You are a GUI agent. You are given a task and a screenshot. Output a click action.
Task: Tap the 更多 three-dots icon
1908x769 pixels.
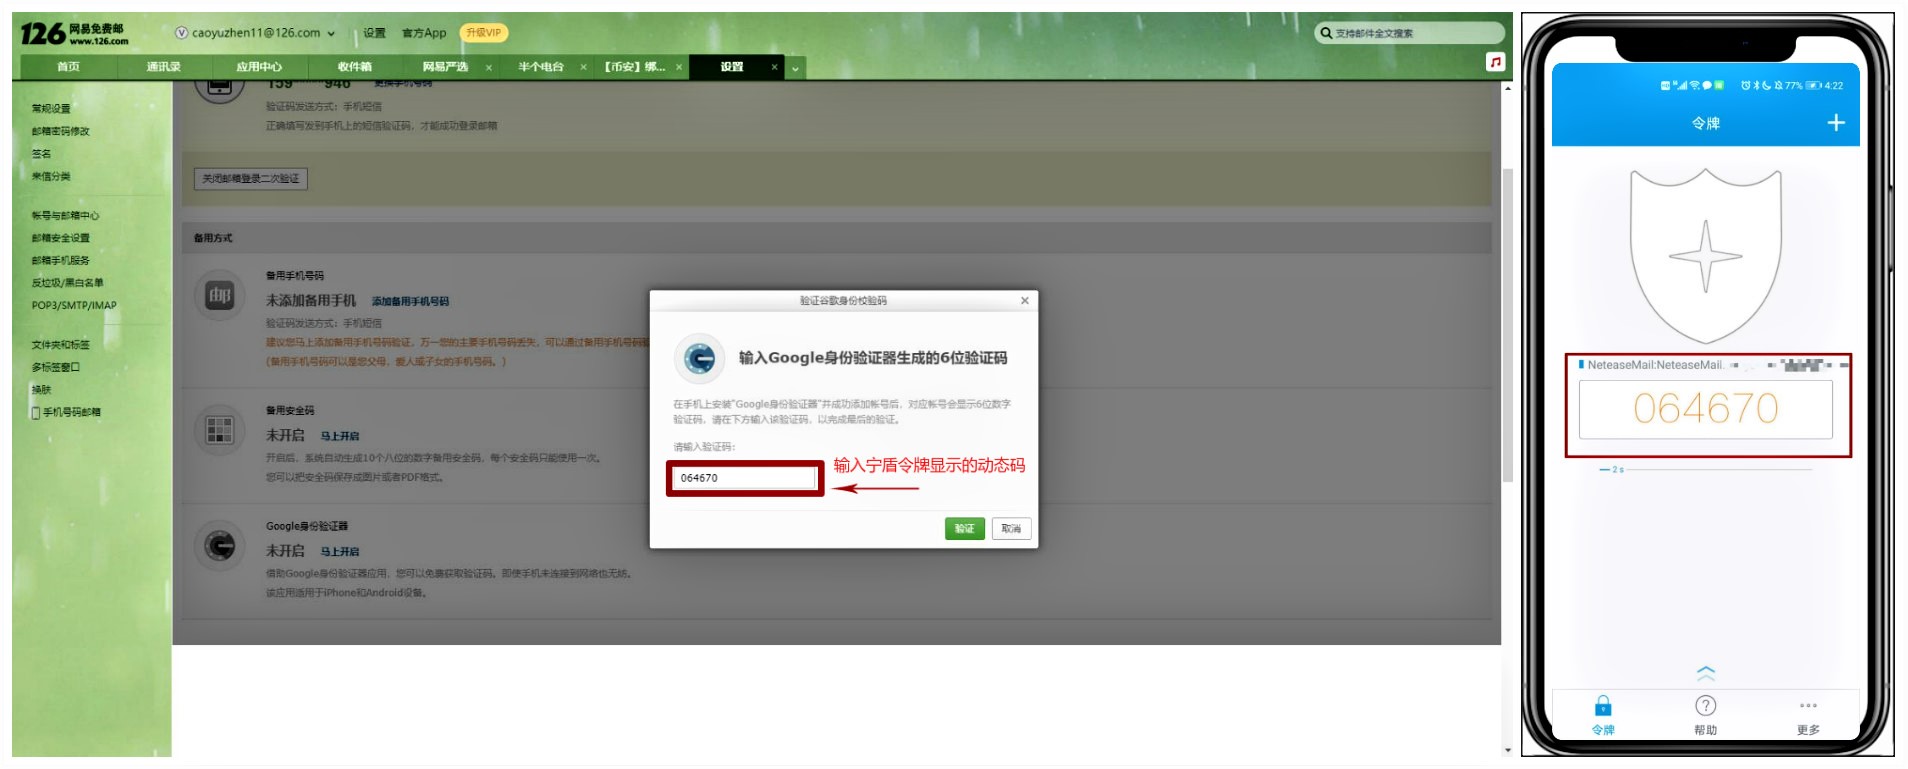[x=1807, y=706]
